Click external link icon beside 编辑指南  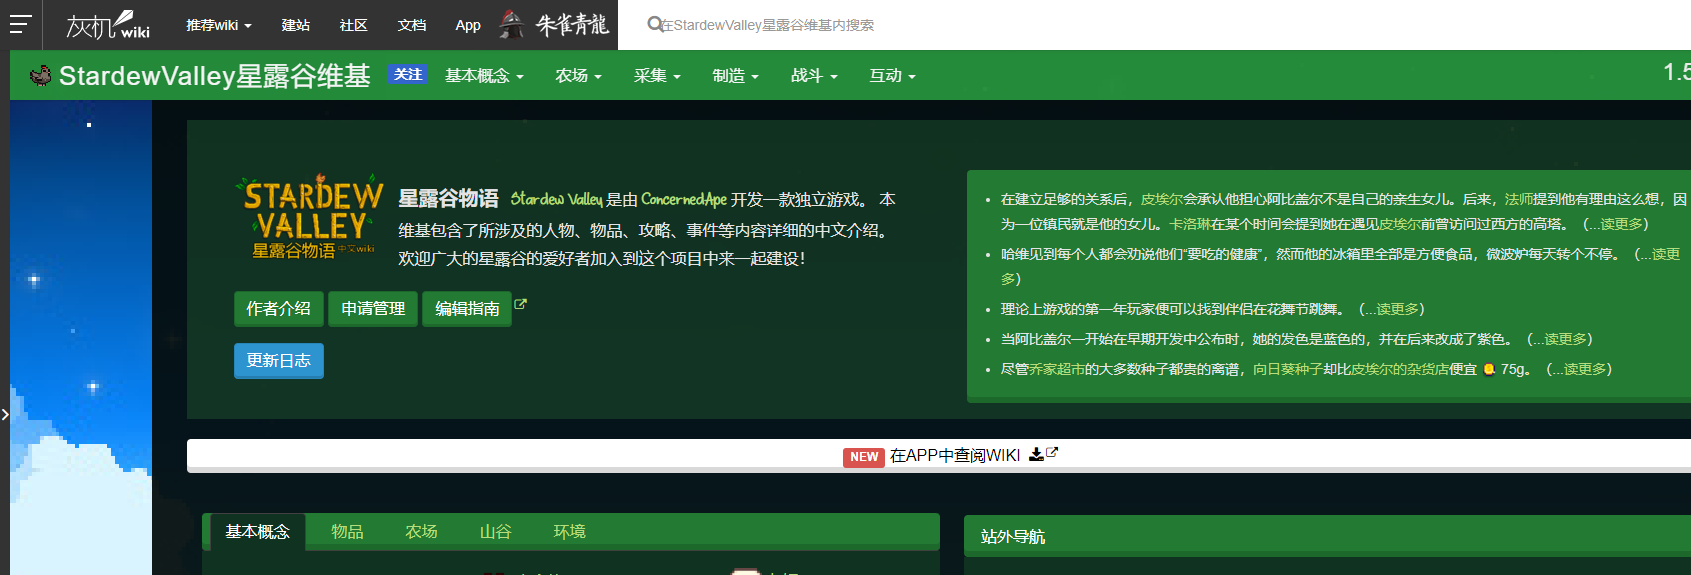pyautogui.click(x=520, y=304)
